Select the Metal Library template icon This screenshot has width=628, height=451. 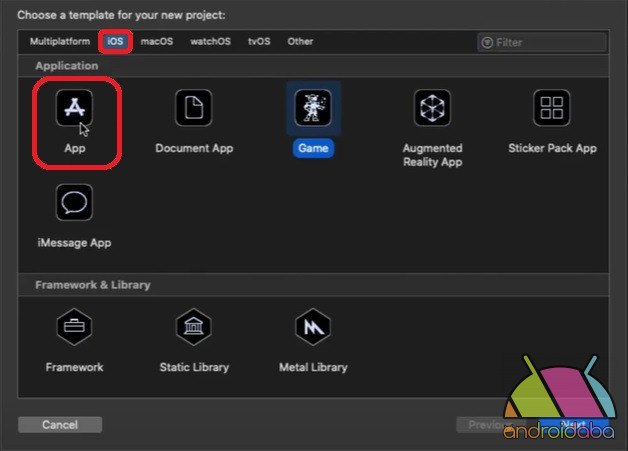pos(313,327)
